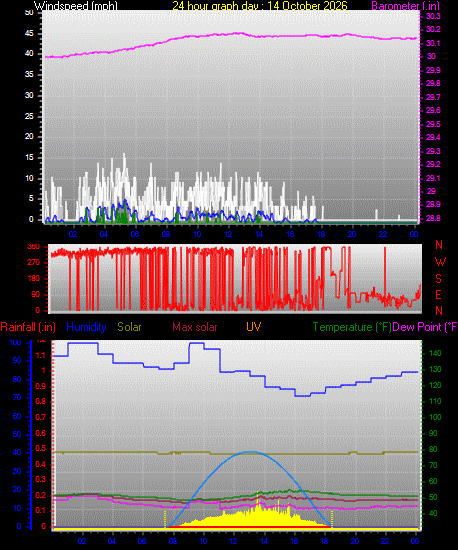The width and height of the screenshot is (458, 550).
Task: Click the green "140" temperature scale value
Action: (x=435, y=354)
